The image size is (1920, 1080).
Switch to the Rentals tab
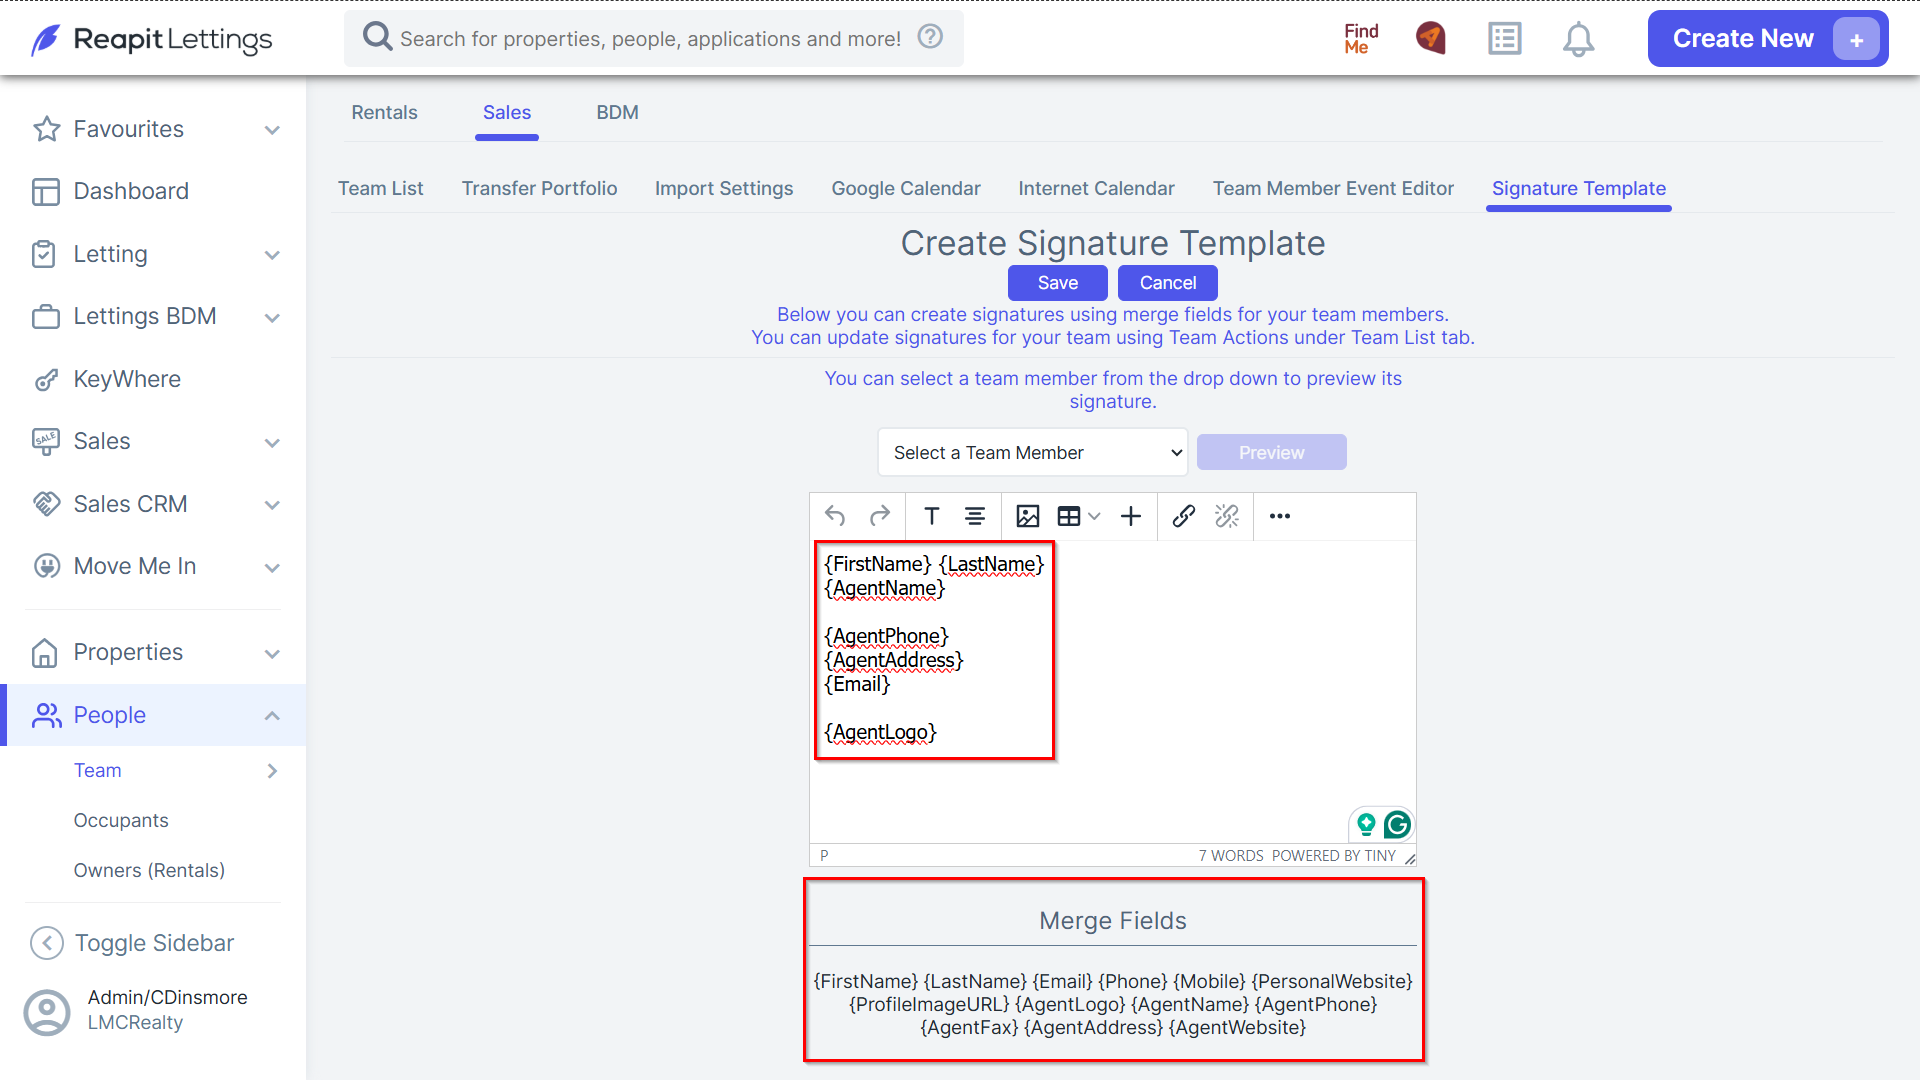384,113
